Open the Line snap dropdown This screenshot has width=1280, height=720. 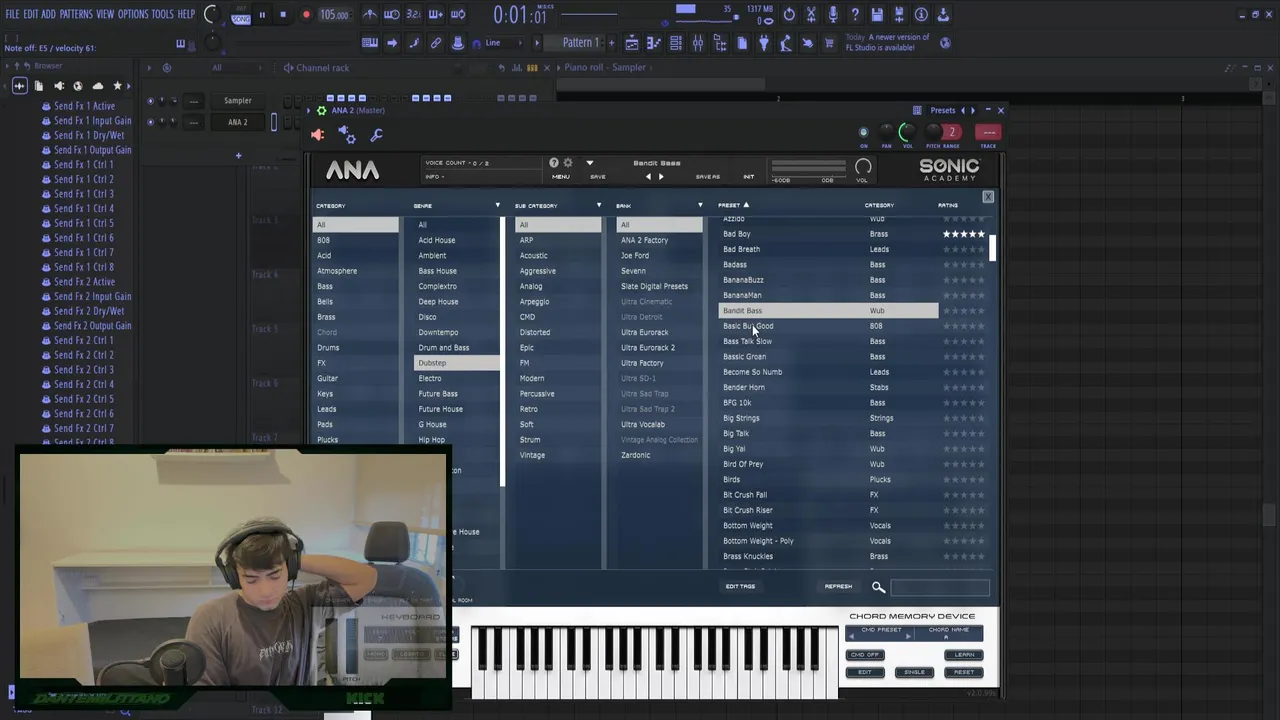coord(506,43)
